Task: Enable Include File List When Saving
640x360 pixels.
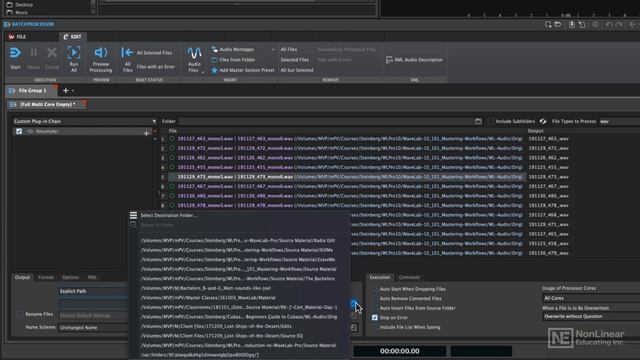Action: tap(375, 327)
